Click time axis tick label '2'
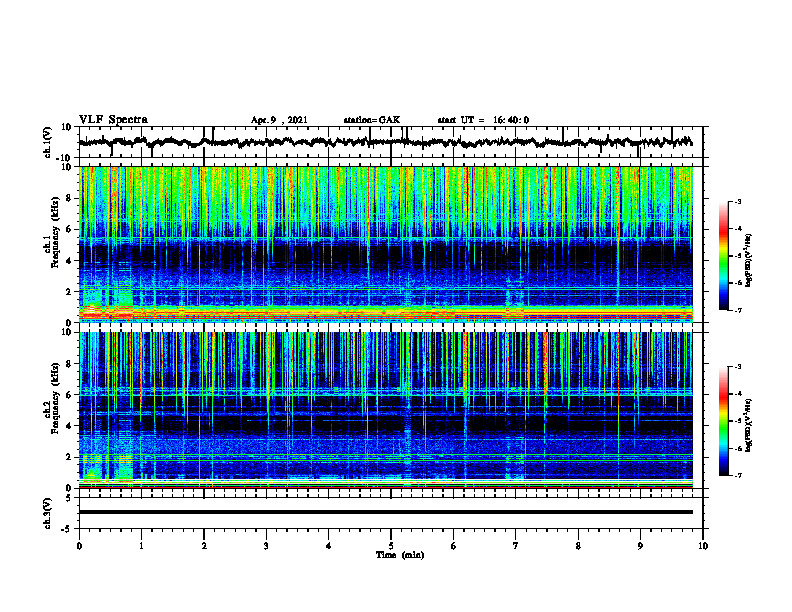The height and width of the screenshot is (612, 792). 204,546
